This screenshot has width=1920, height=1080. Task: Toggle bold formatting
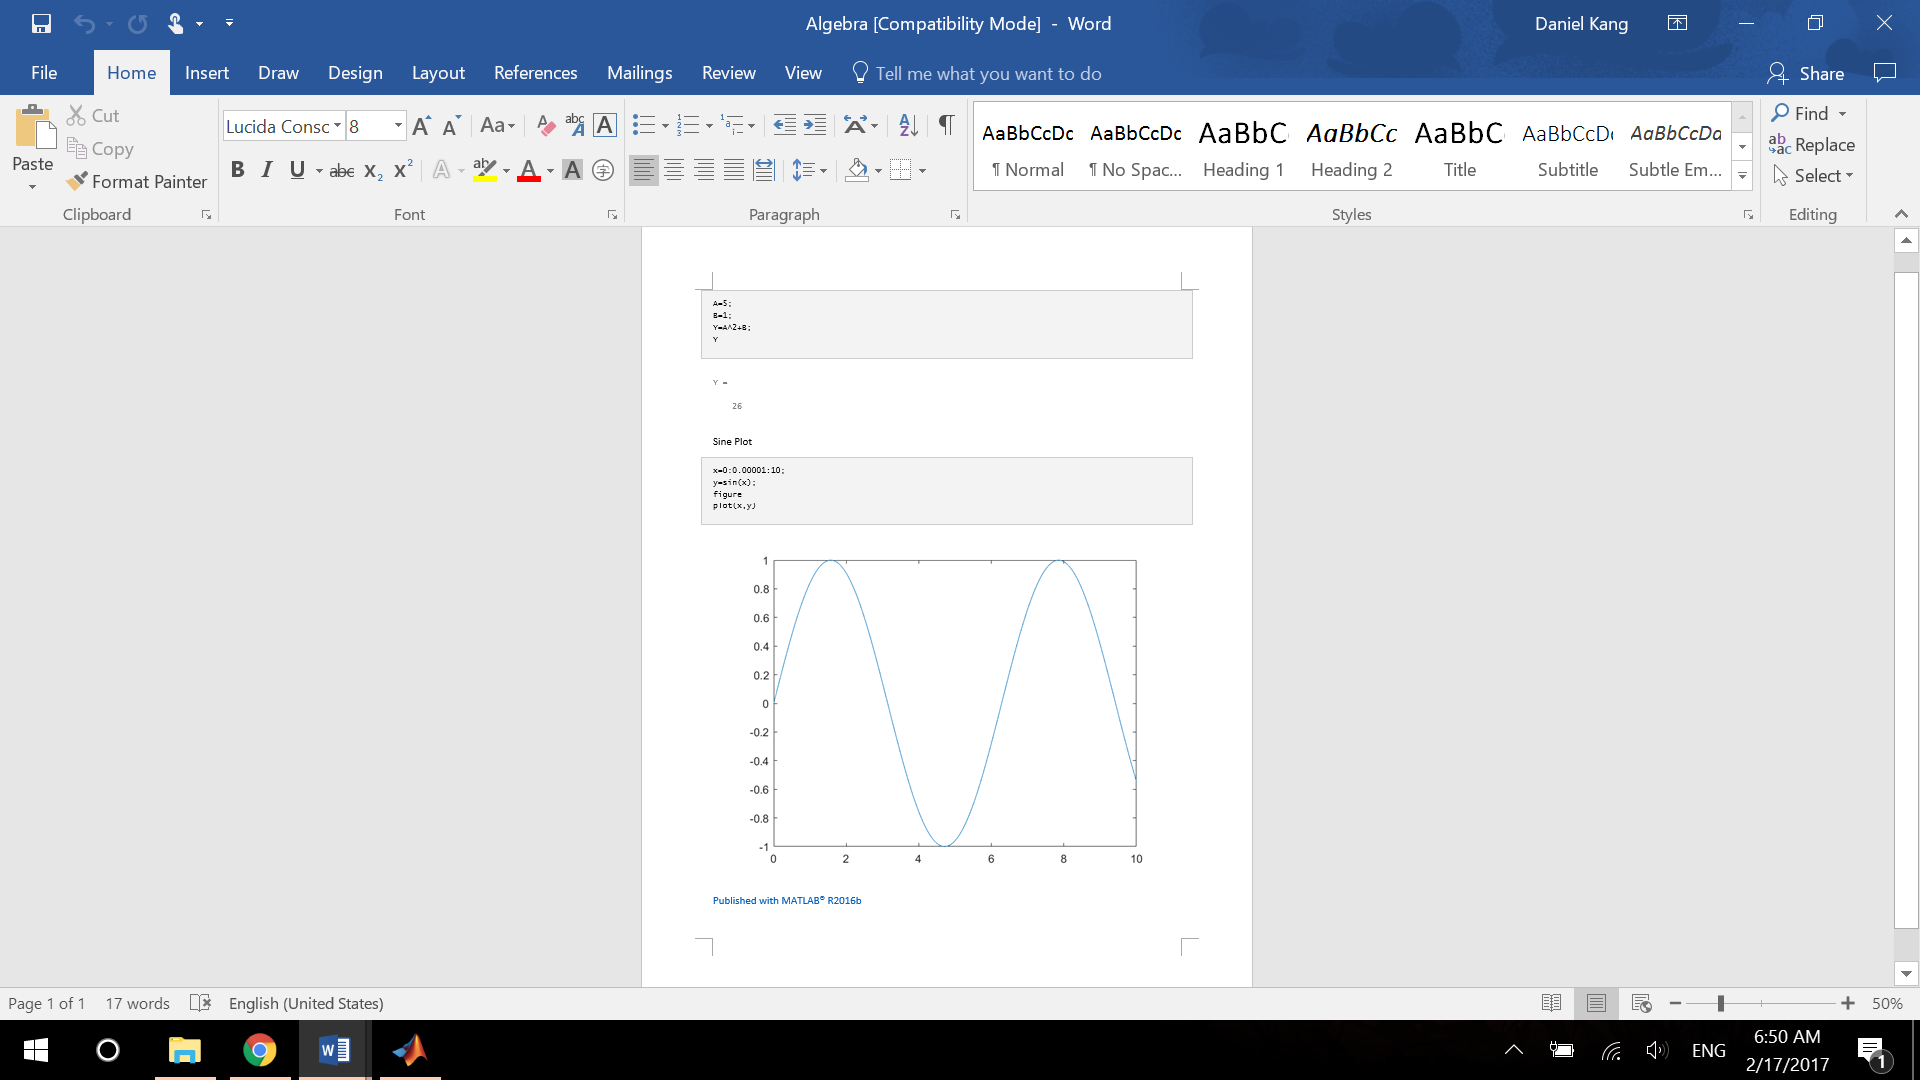[x=237, y=170]
